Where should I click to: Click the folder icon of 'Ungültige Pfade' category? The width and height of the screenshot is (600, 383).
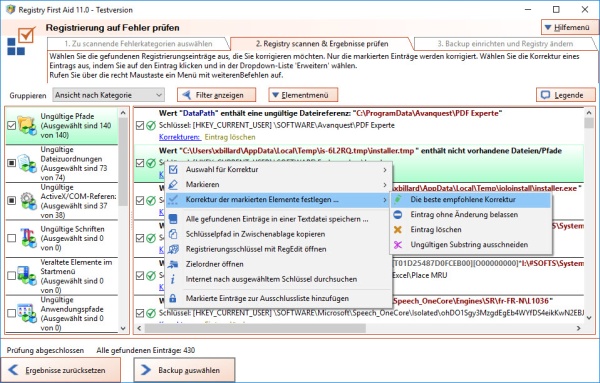pyautogui.click(x=27, y=125)
